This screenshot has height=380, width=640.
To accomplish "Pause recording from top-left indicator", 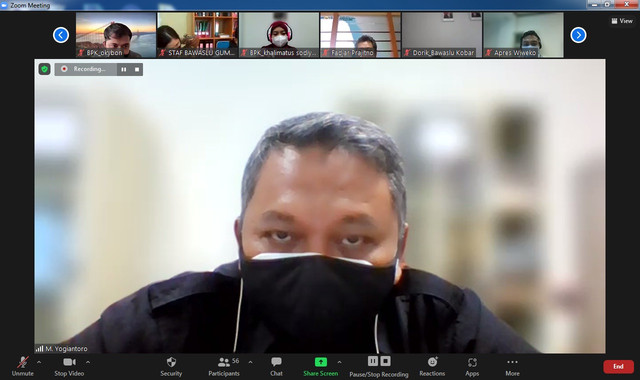I will pos(124,69).
